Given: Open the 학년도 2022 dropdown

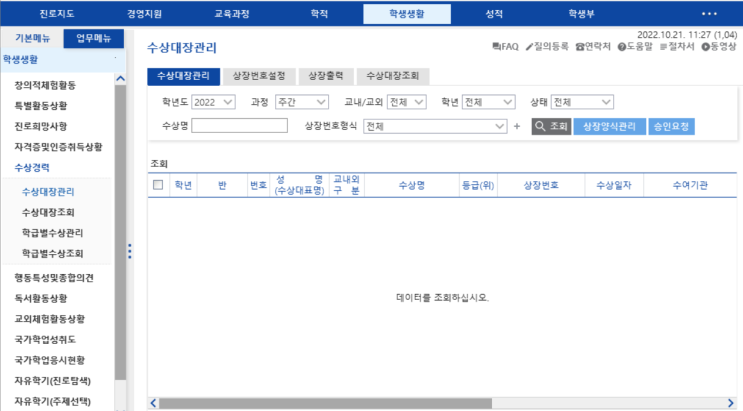Looking at the screenshot, I should coord(213,102).
